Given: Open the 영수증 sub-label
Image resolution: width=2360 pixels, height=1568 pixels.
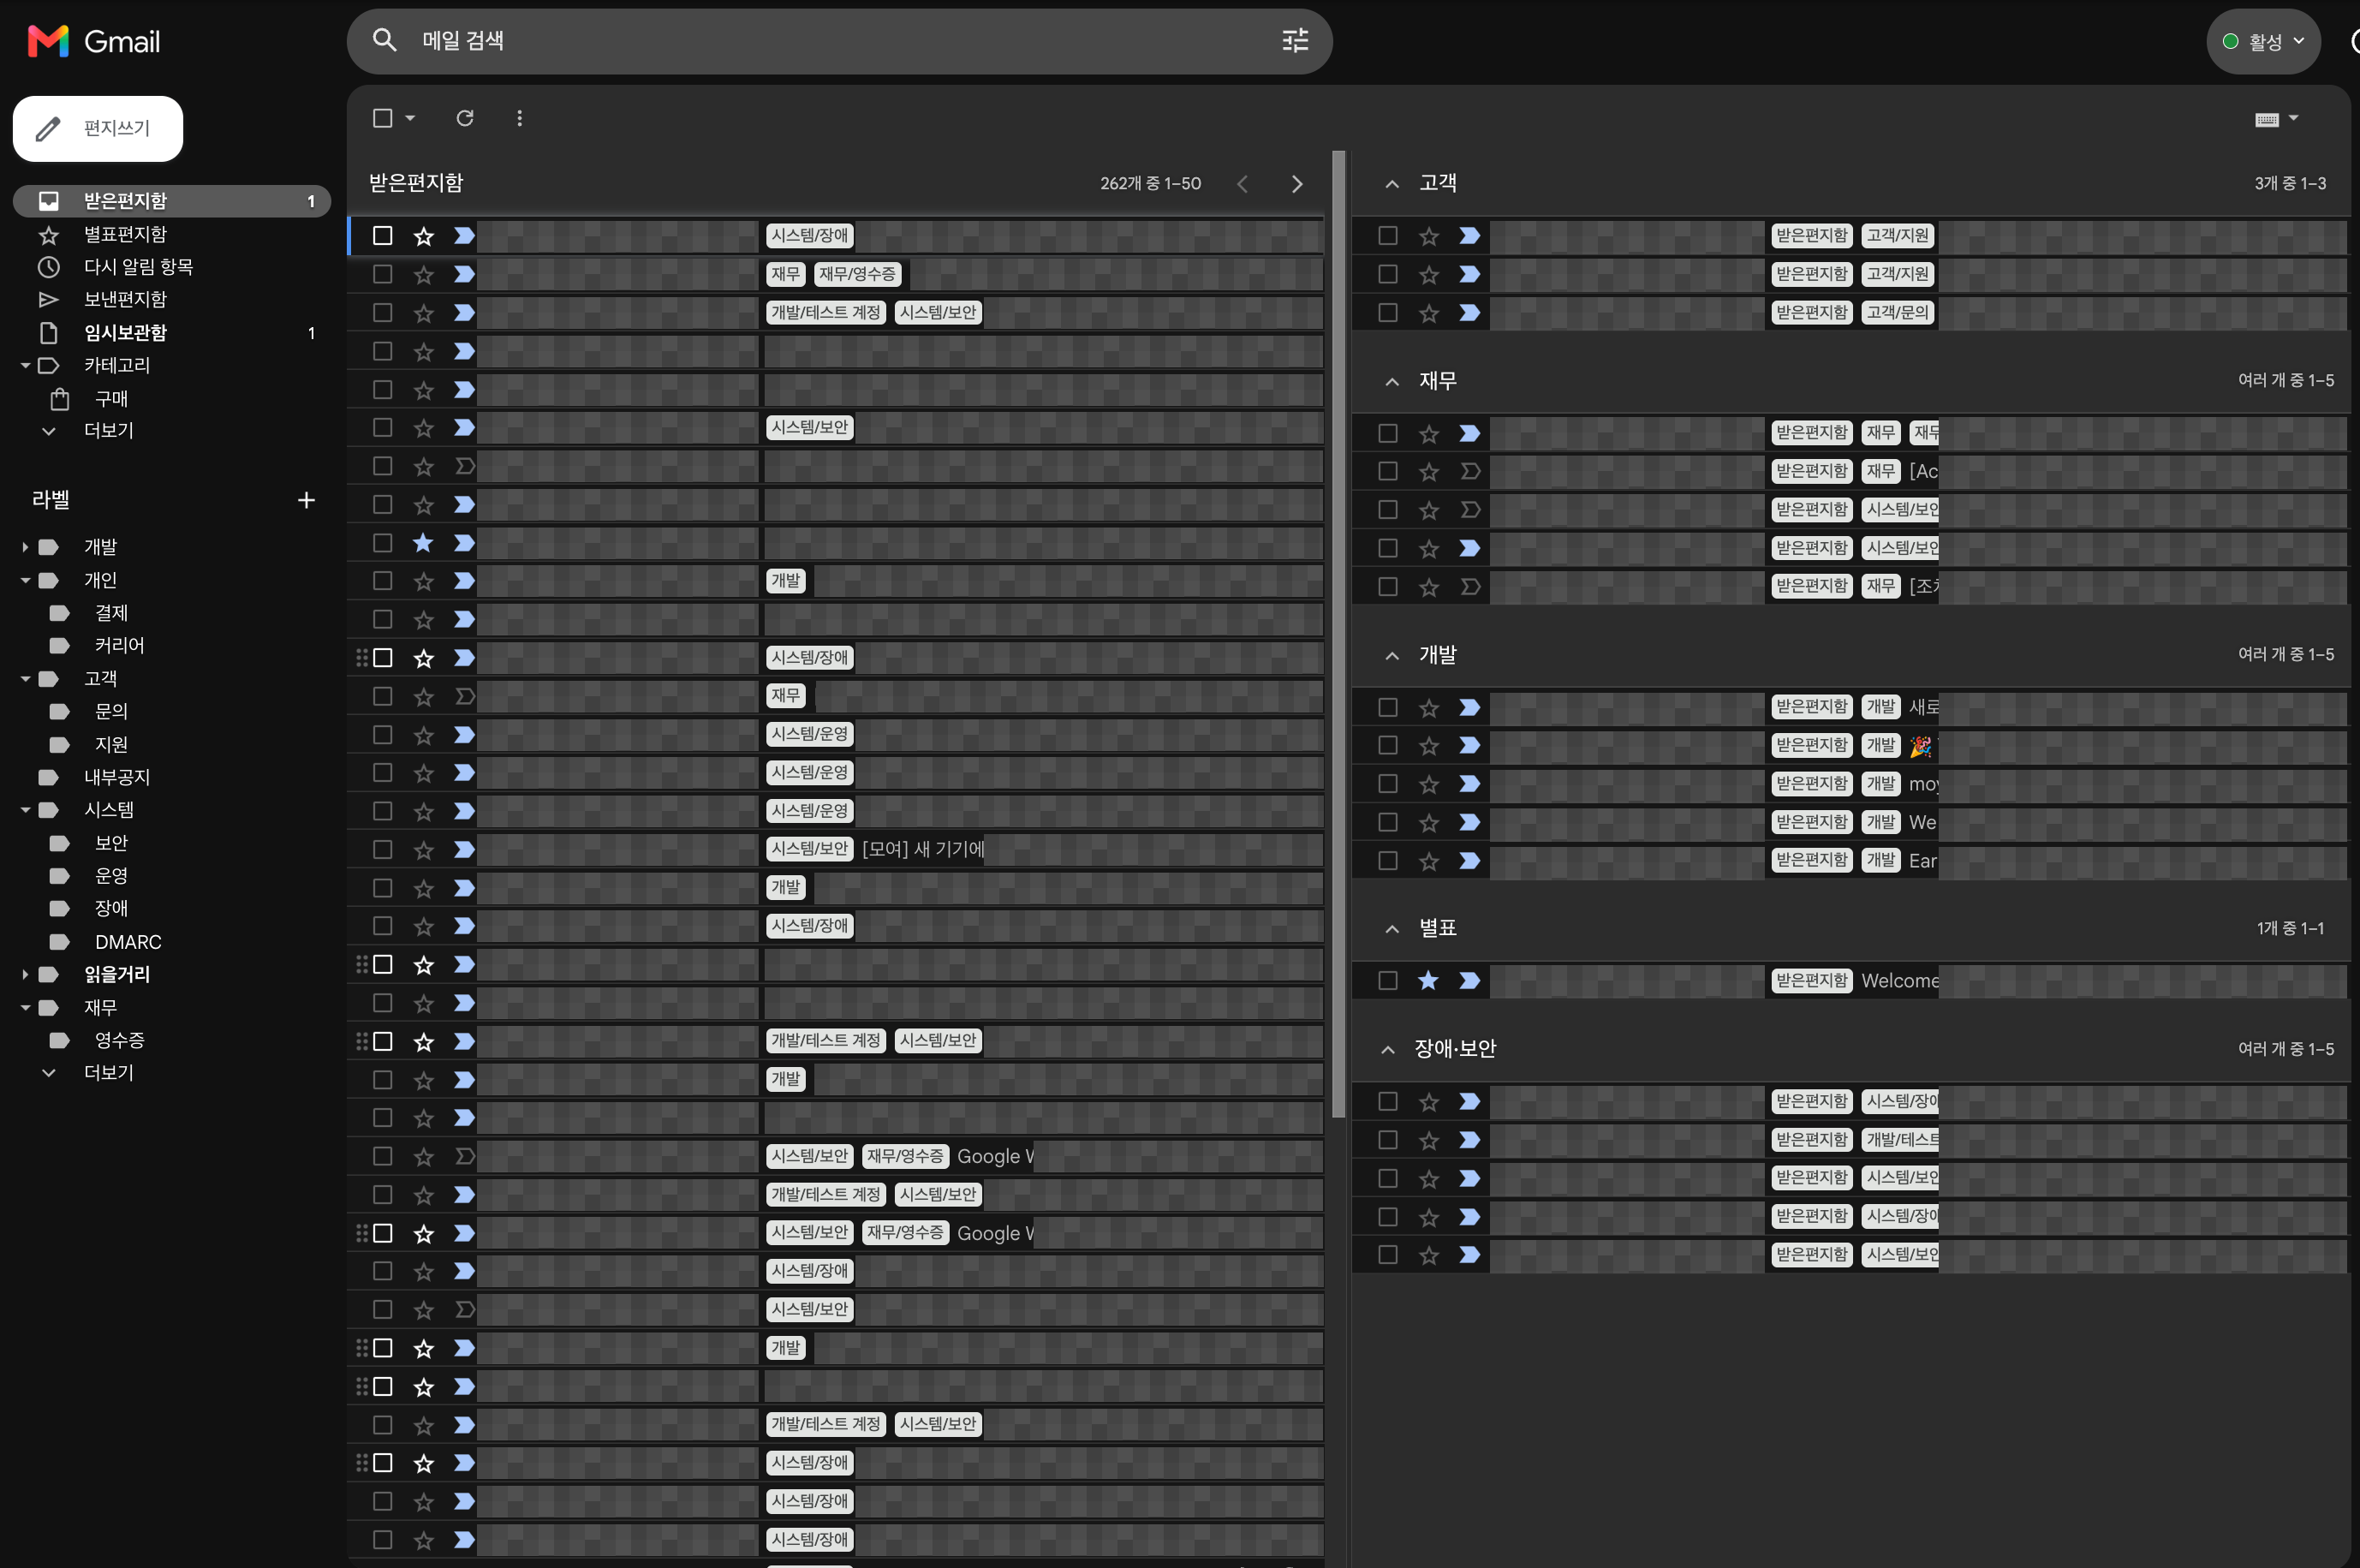Looking at the screenshot, I should pos(119,1040).
